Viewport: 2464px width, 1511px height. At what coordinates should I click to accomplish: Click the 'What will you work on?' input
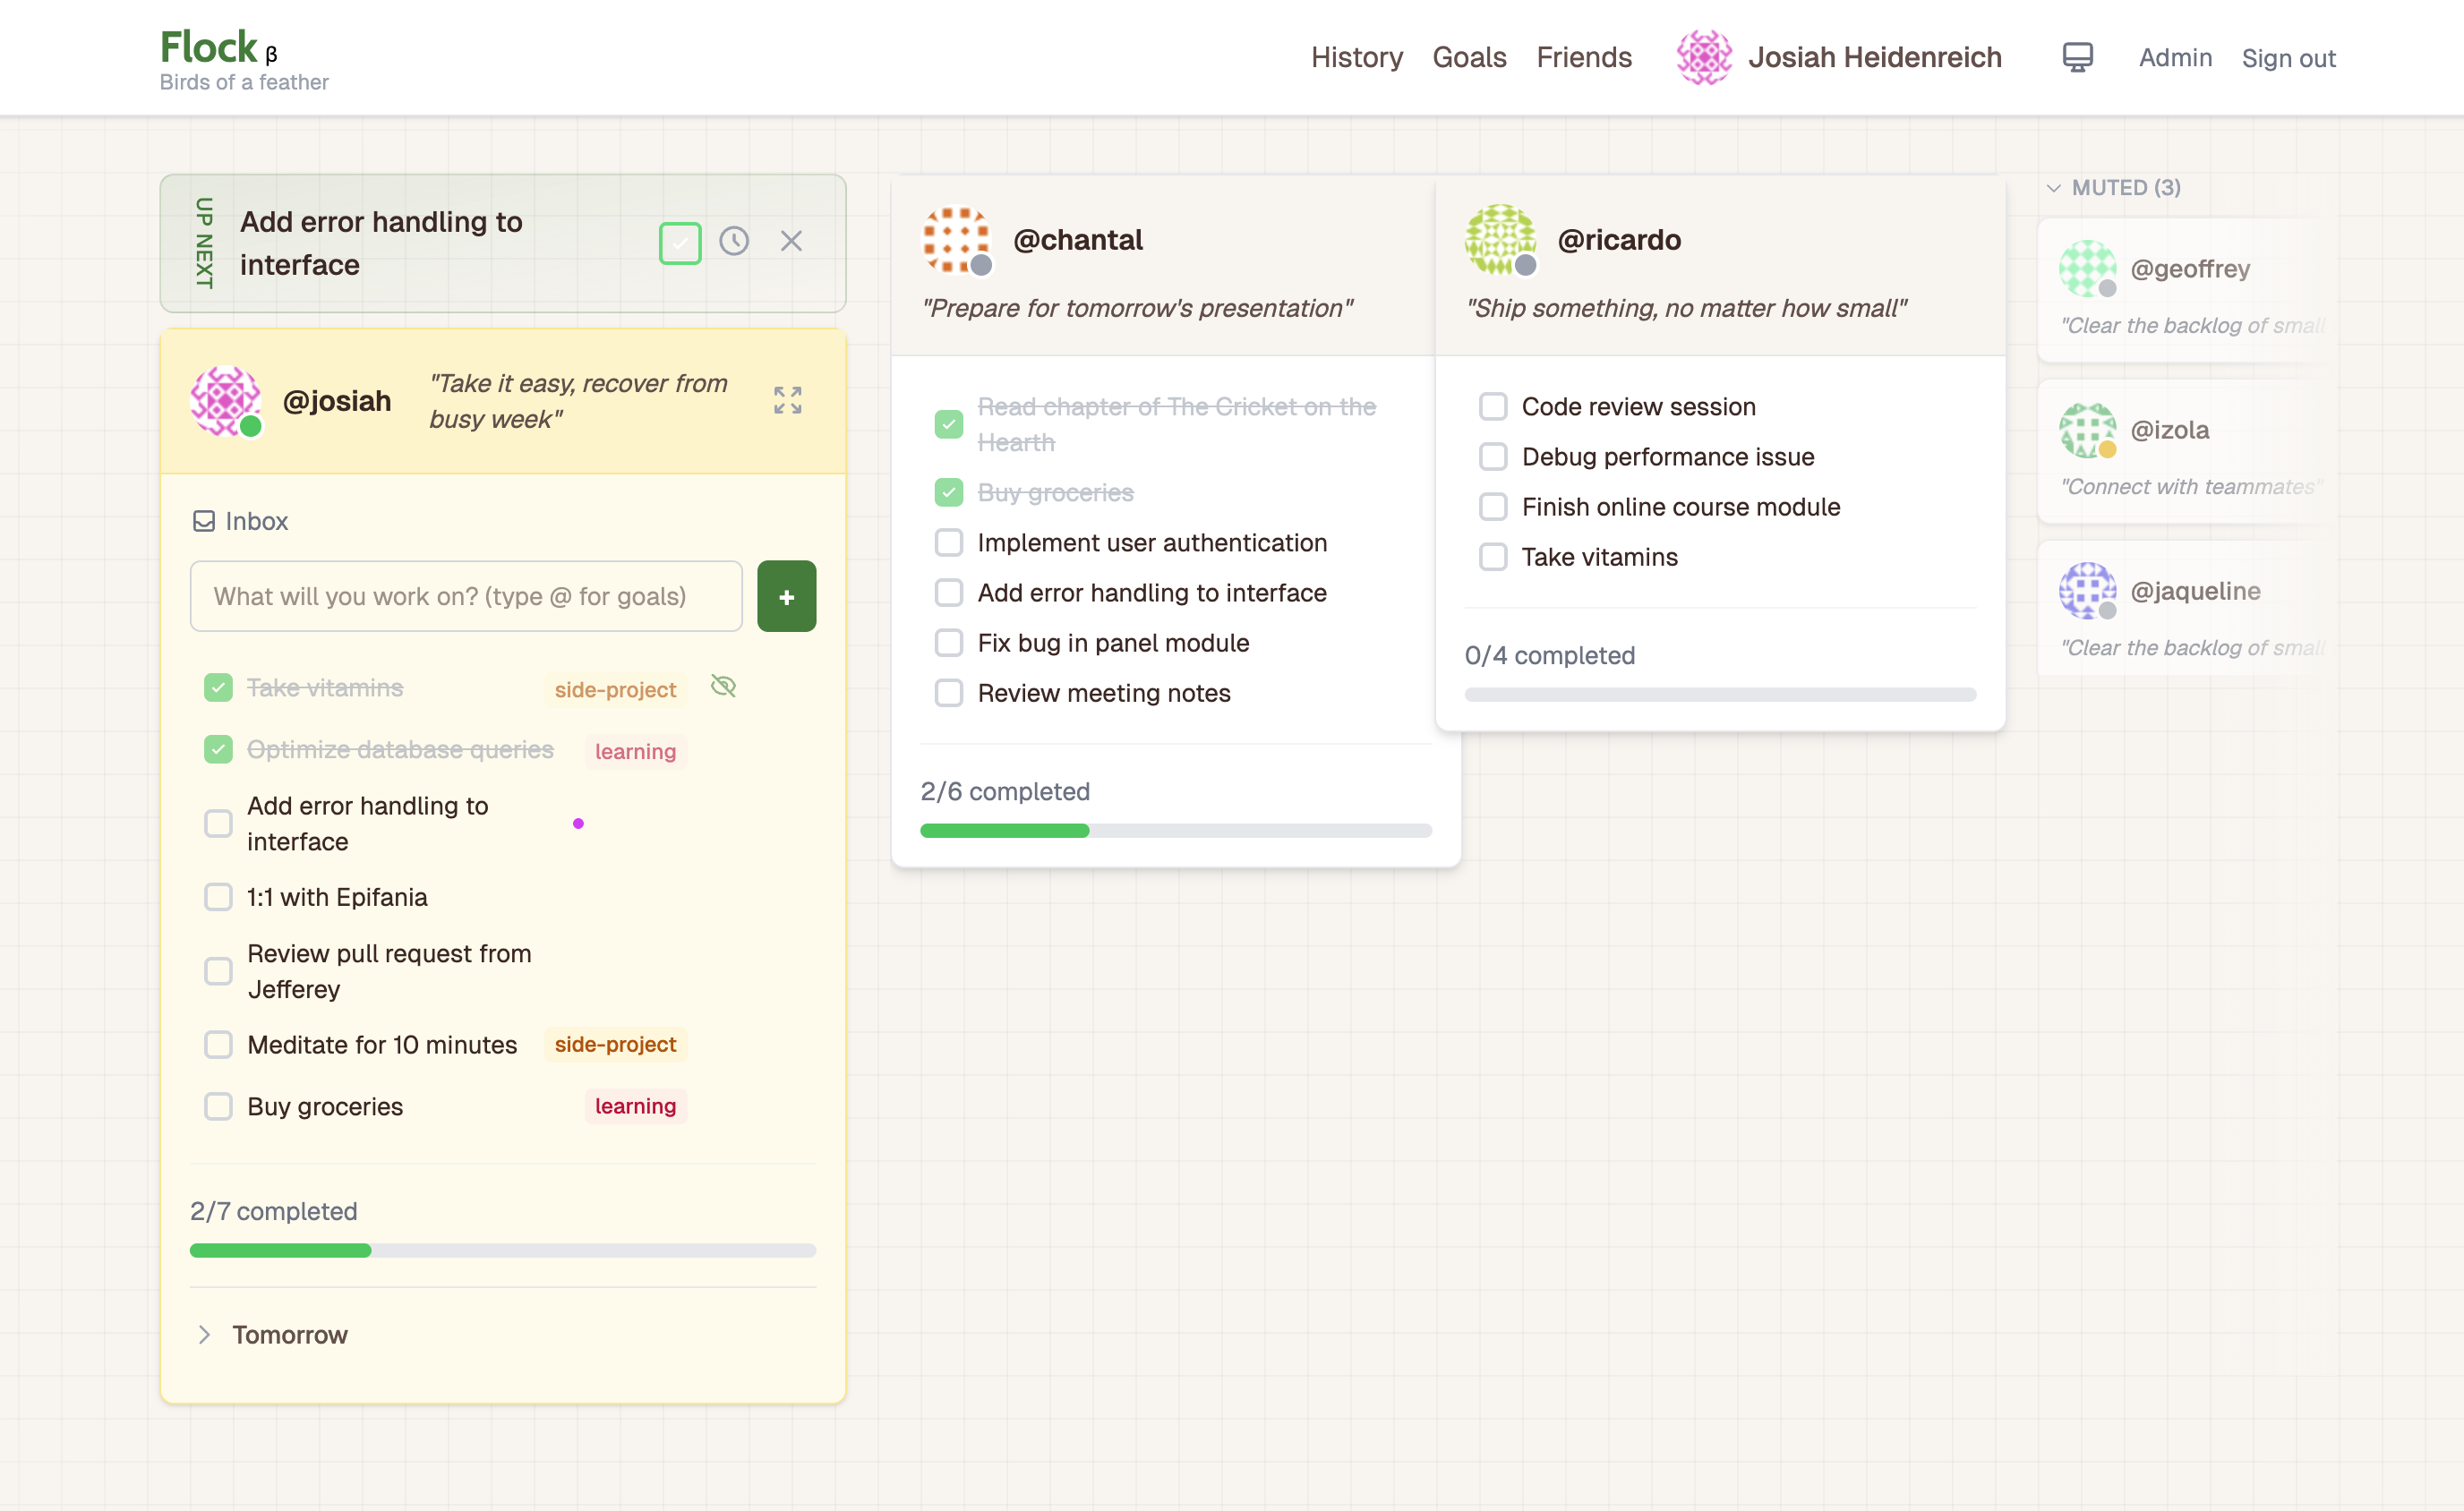point(465,596)
